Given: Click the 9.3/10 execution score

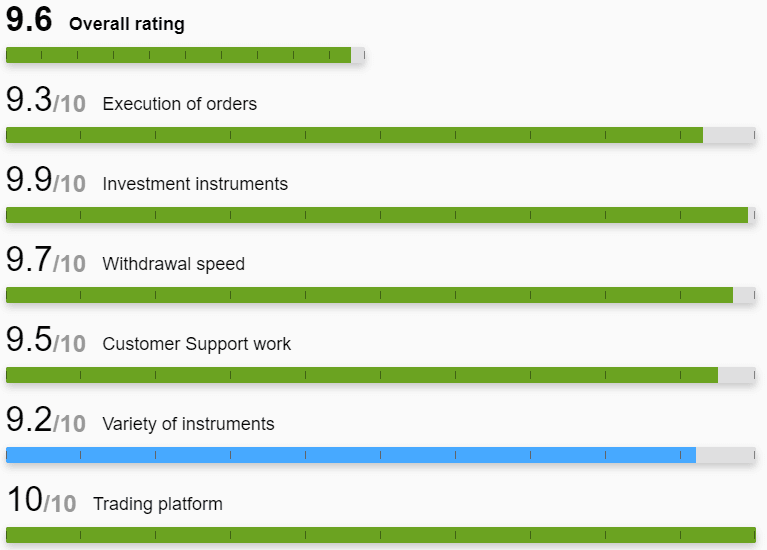Looking at the screenshot, I should click(46, 100).
